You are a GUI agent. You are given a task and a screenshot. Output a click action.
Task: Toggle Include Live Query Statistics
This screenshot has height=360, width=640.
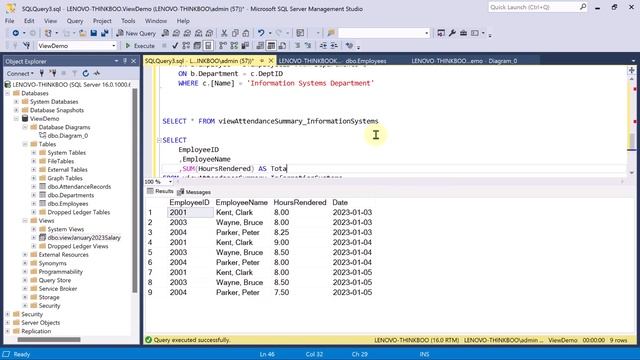234,46
